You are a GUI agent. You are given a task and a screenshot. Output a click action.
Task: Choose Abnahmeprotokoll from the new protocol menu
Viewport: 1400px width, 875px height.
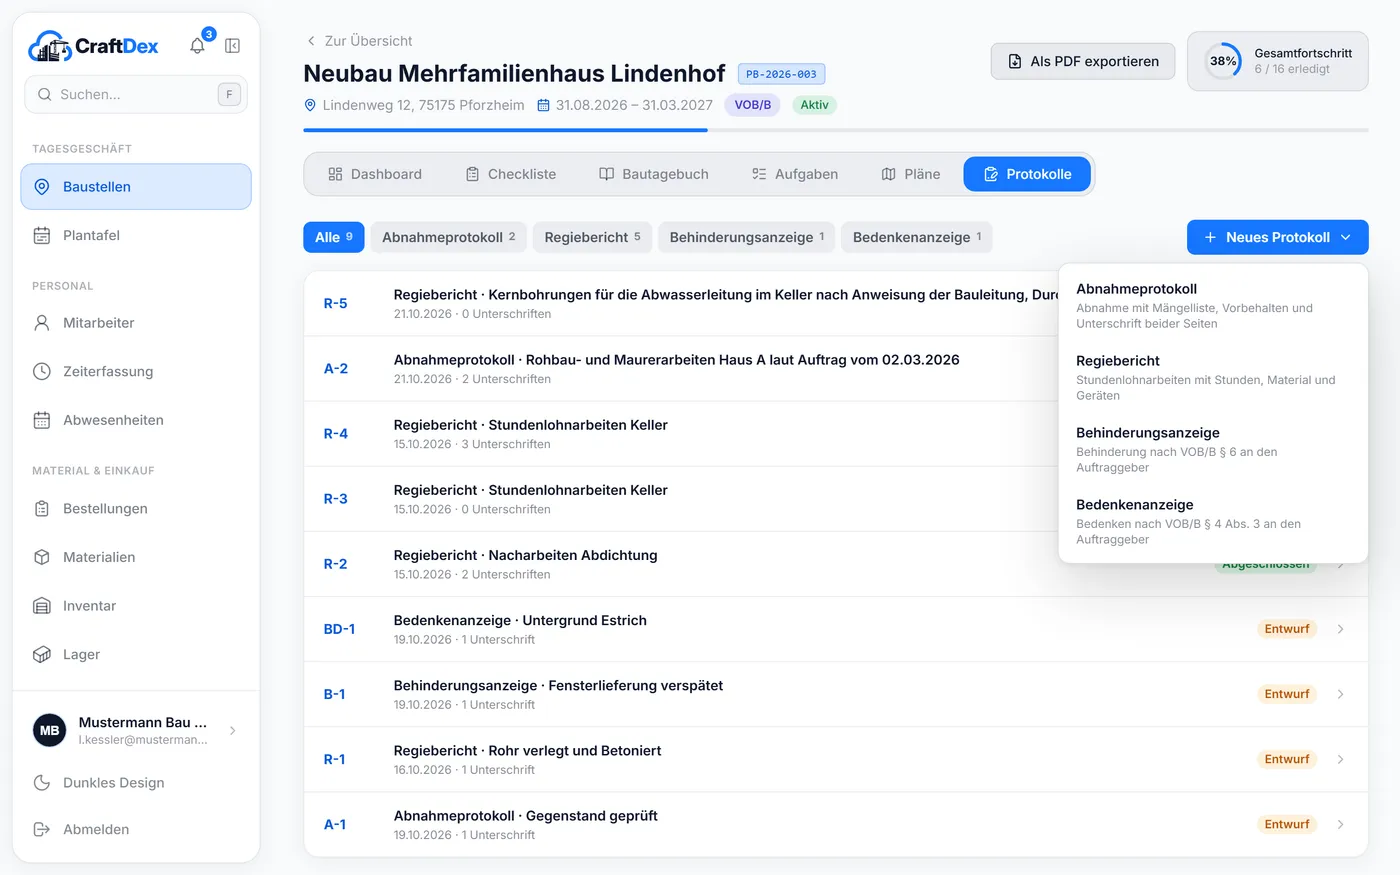(x=1213, y=305)
